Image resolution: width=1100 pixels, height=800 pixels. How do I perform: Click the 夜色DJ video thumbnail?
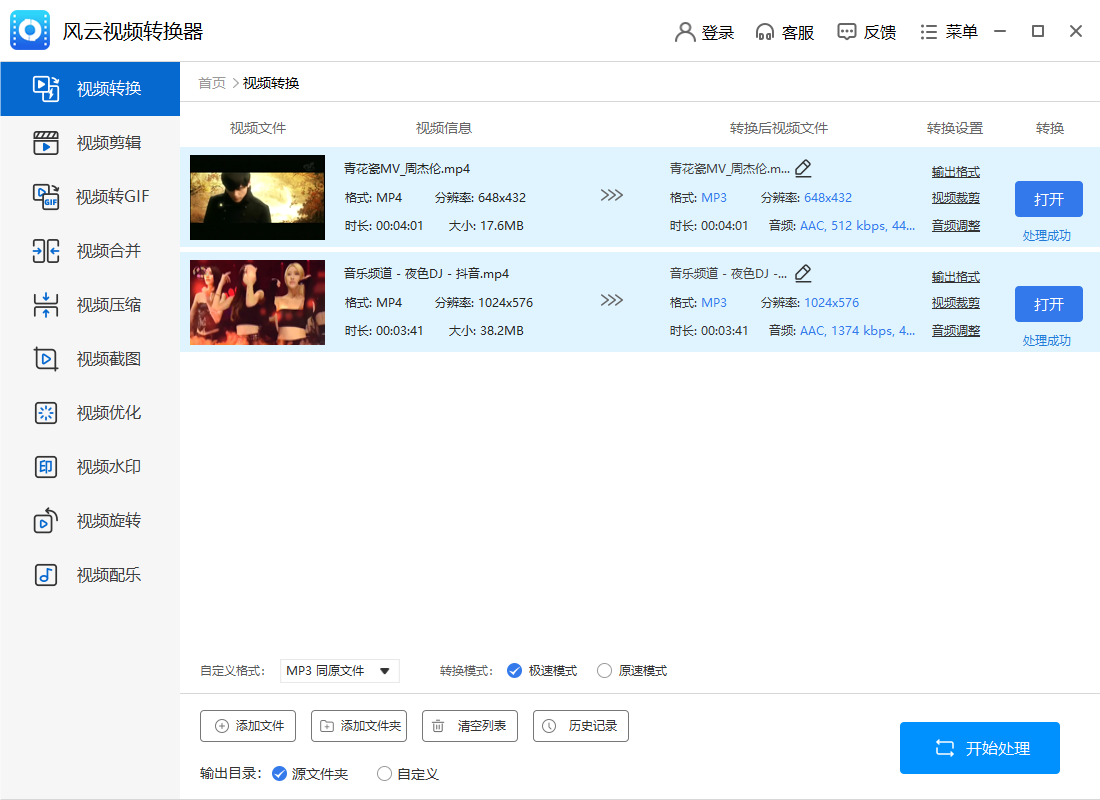click(257, 301)
